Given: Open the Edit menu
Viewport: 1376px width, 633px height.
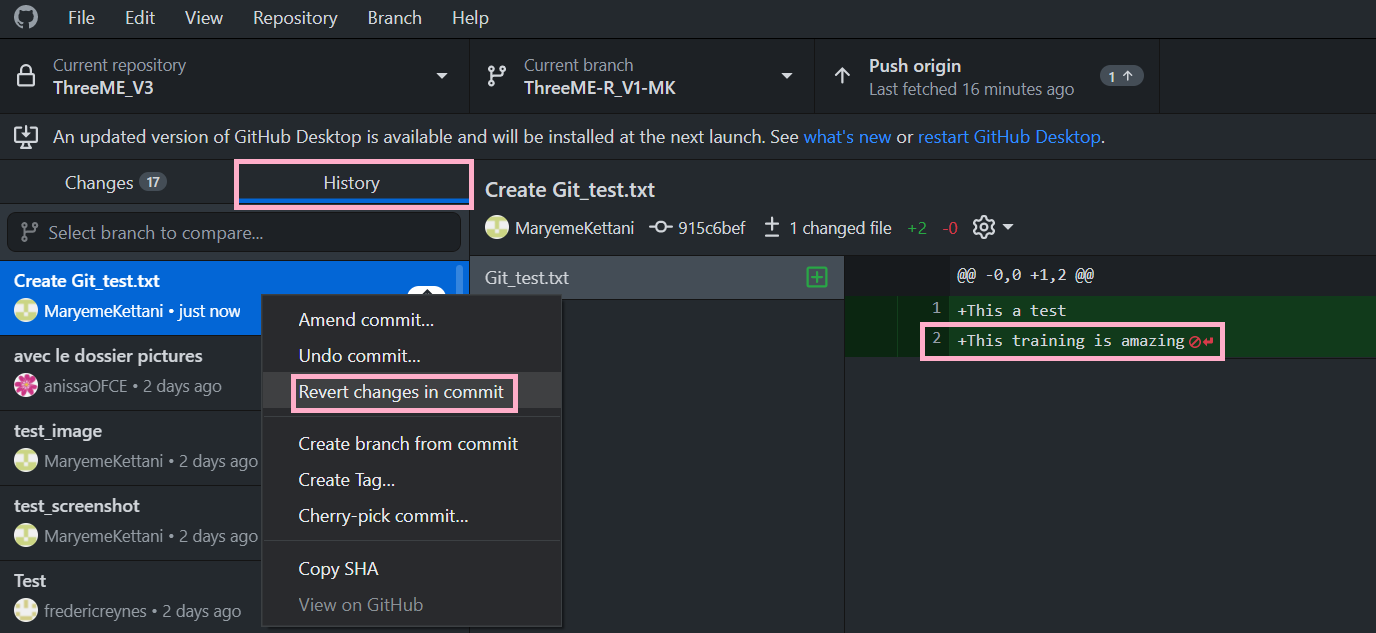Looking at the screenshot, I should pyautogui.click(x=140, y=18).
